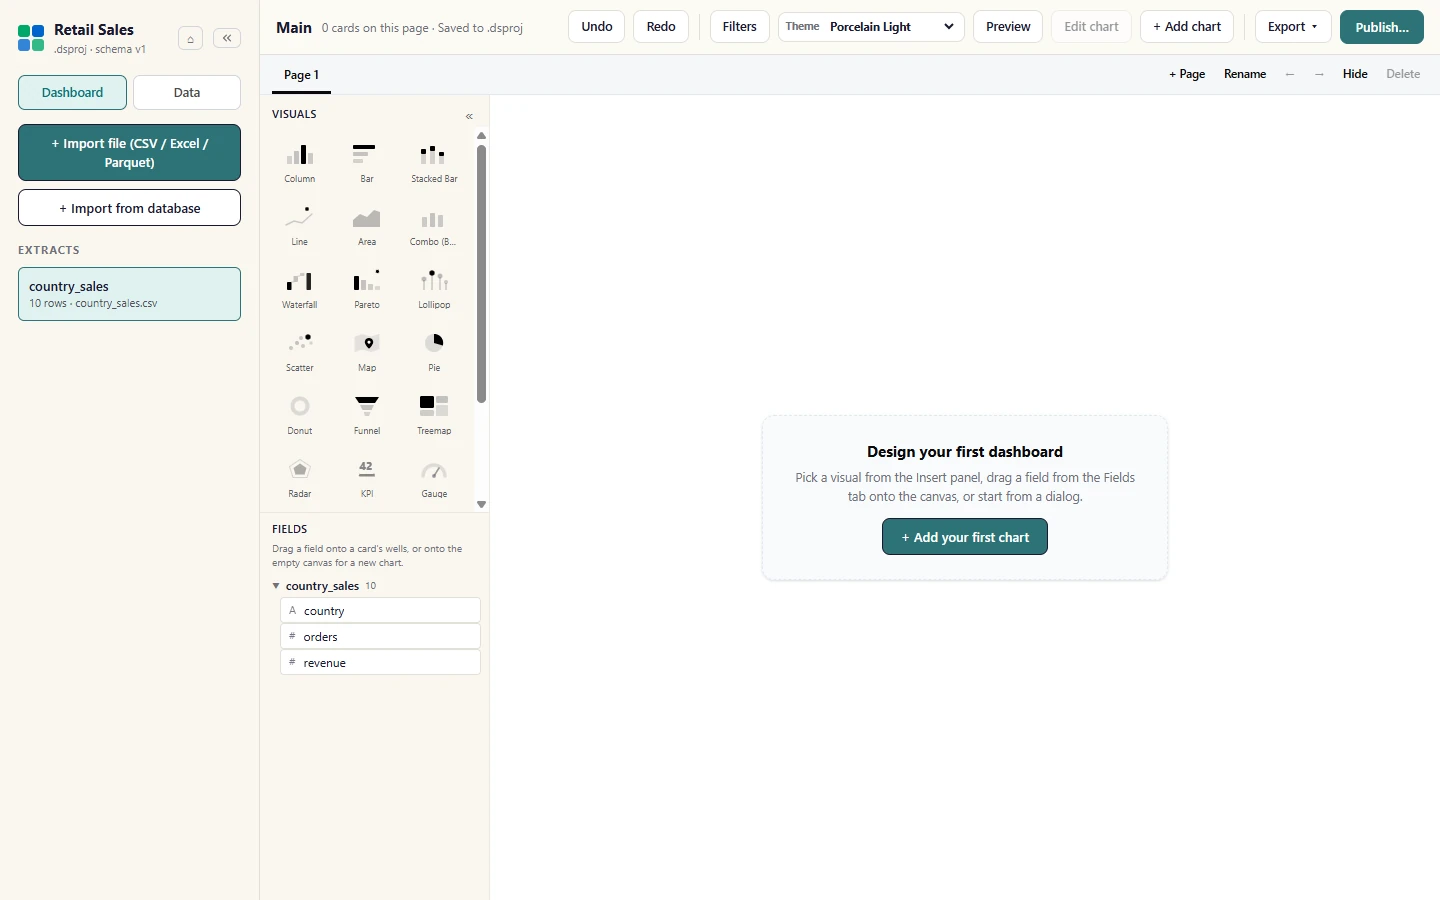1440x900 pixels.
Task: Collapse the left sidebar with double-chevron
Action: point(227,38)
